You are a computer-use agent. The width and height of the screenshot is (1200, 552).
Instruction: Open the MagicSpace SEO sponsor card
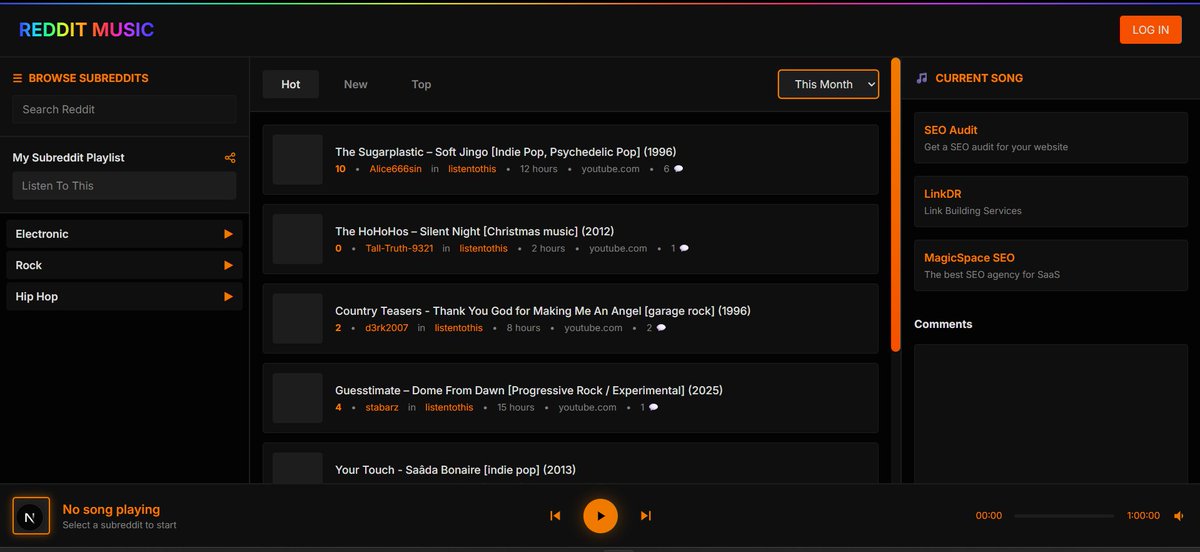1050,265
